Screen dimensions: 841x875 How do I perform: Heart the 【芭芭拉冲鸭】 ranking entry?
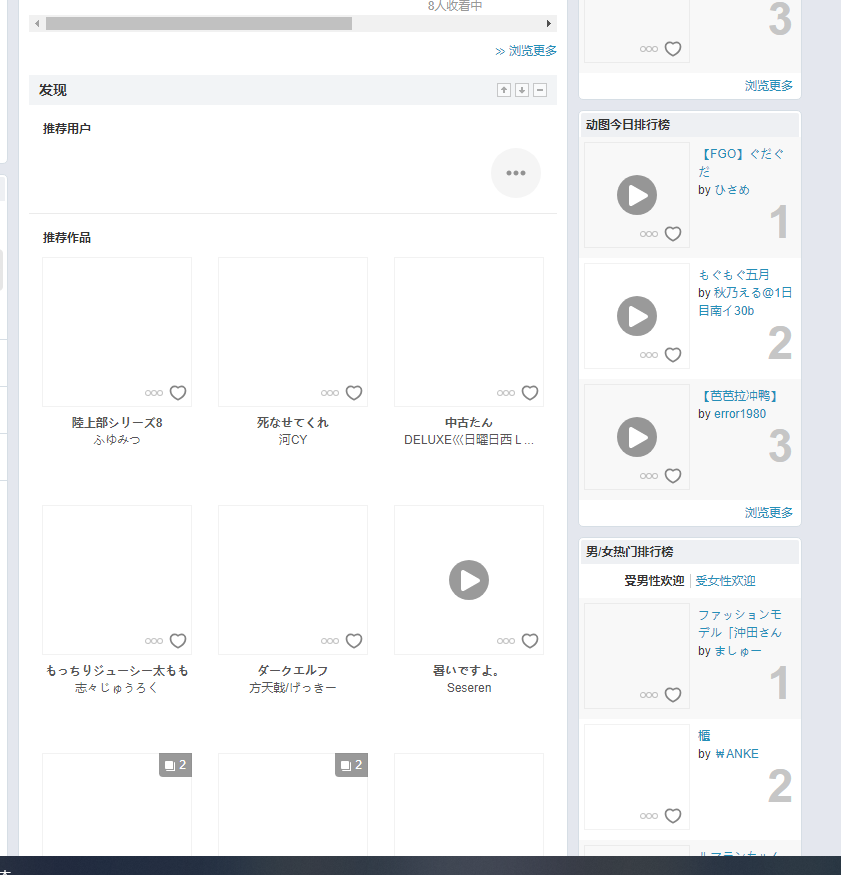coord(673,476)
